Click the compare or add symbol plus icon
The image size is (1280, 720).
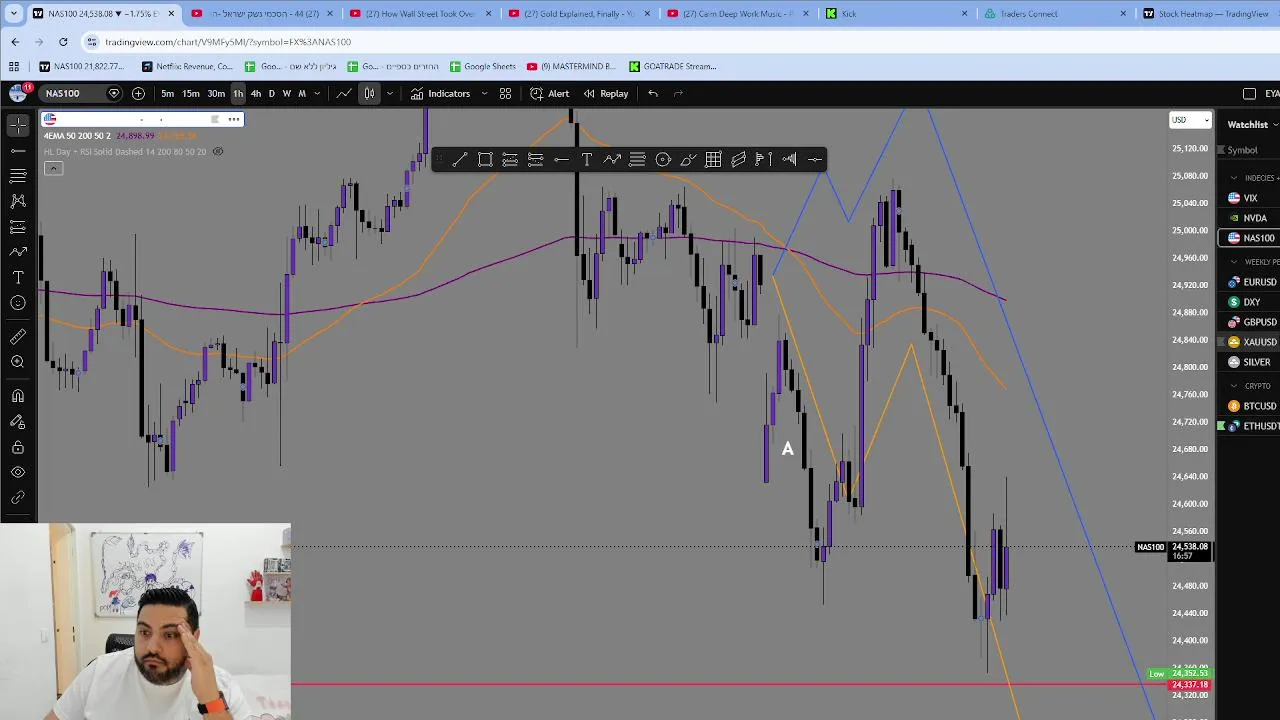138,93
